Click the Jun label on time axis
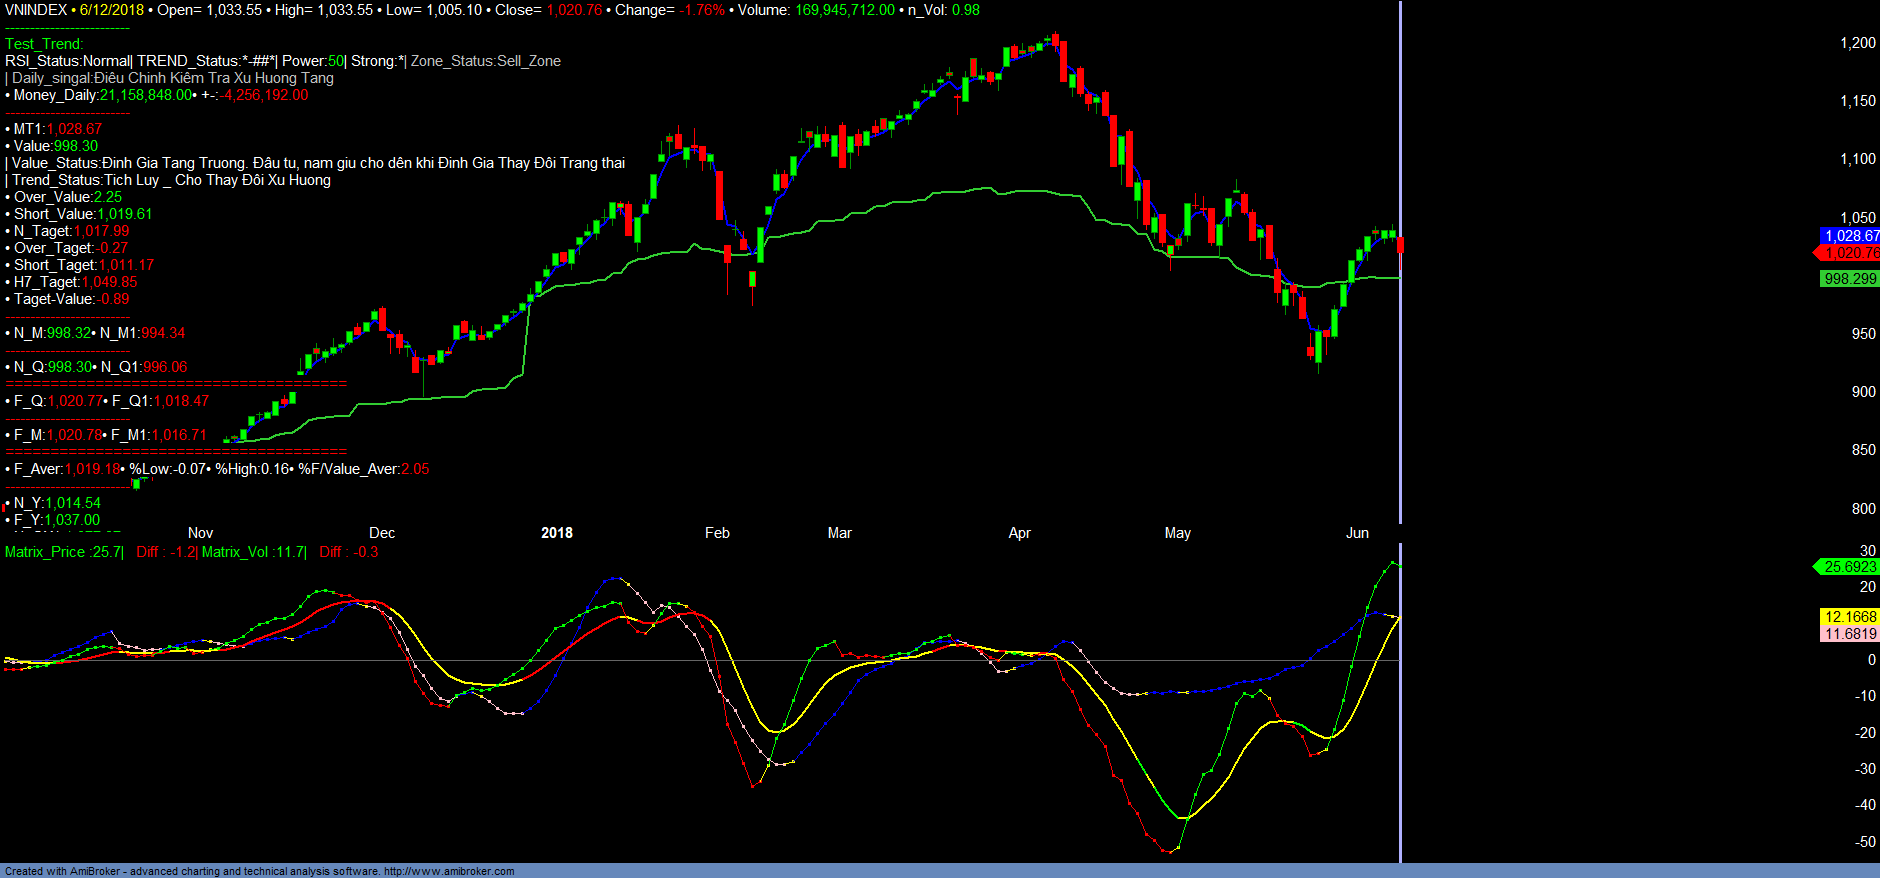This screenshot has width=1880, height=878. [x=1357, y=533]
